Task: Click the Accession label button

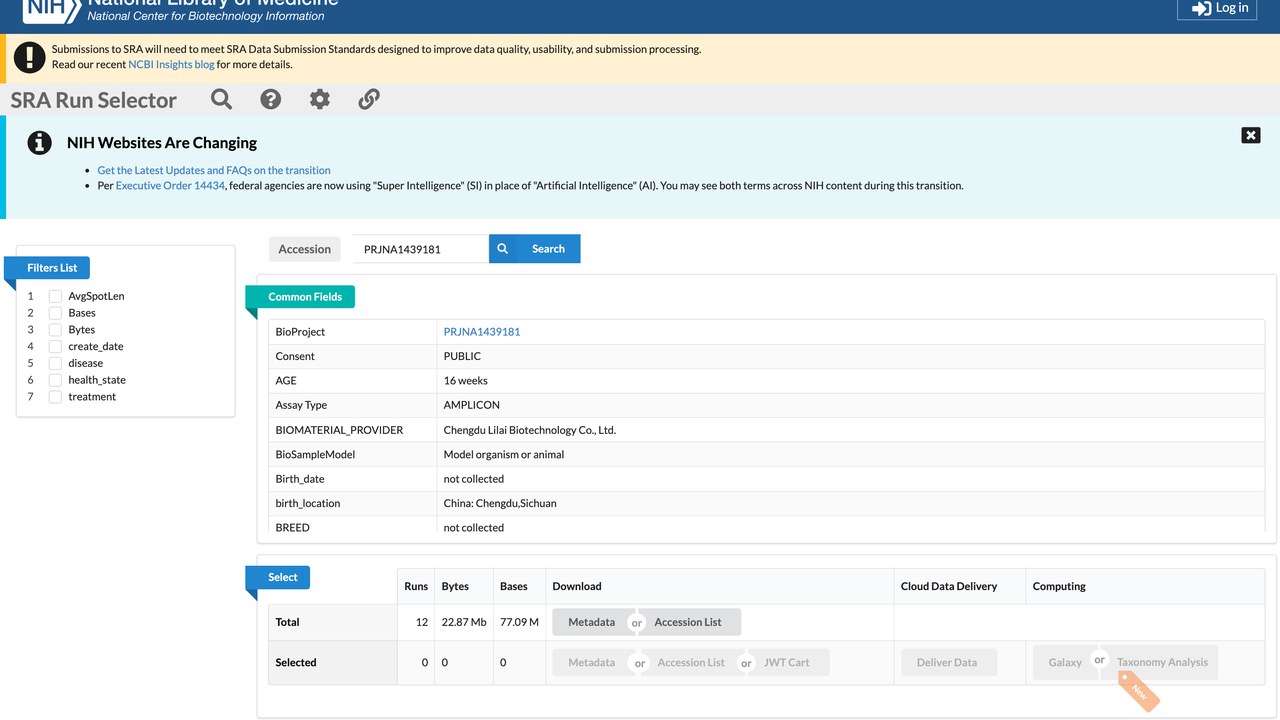Action: (x=305, y=249)
